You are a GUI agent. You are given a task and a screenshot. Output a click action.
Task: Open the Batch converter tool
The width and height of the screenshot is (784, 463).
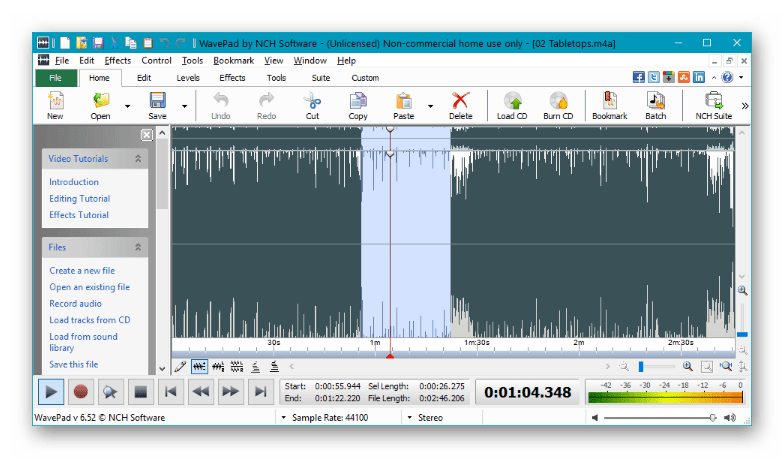[656, 106]
